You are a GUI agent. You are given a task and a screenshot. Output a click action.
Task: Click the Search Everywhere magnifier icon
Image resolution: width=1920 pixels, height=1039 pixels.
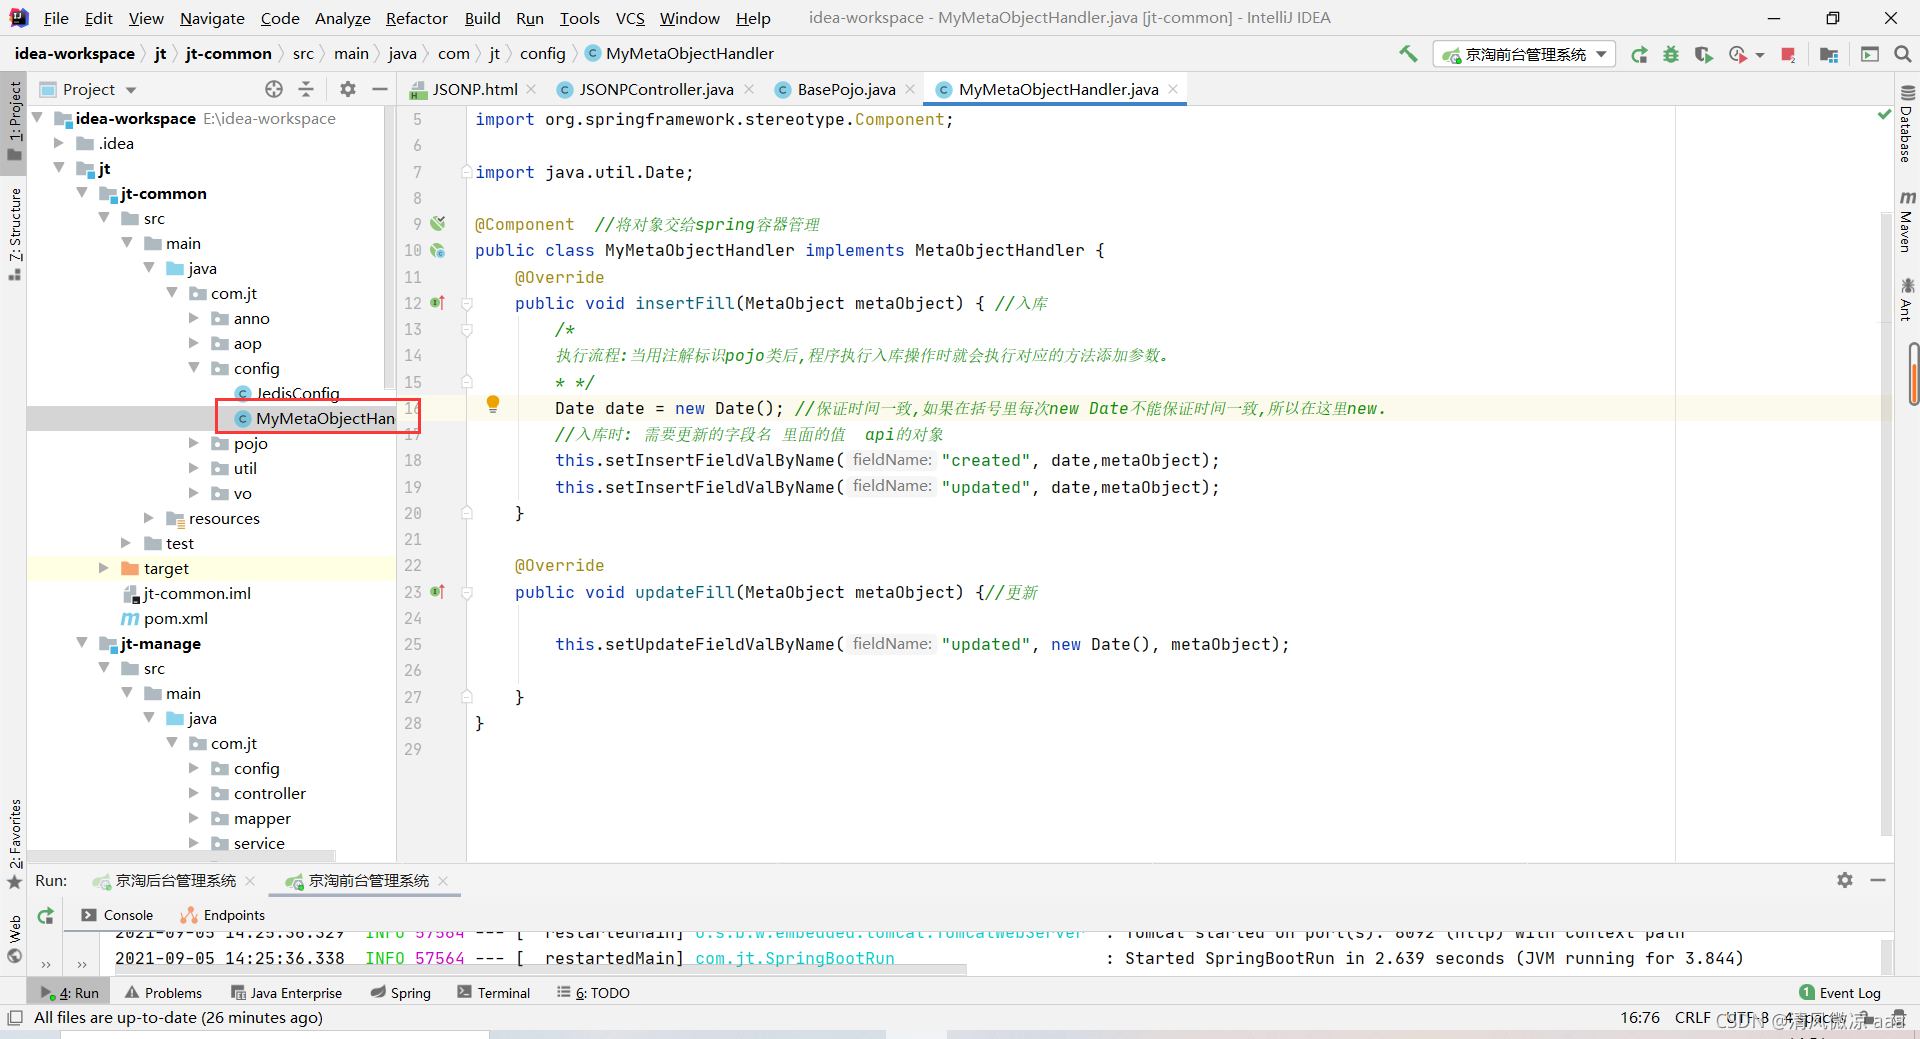(x=1903, y=54)
